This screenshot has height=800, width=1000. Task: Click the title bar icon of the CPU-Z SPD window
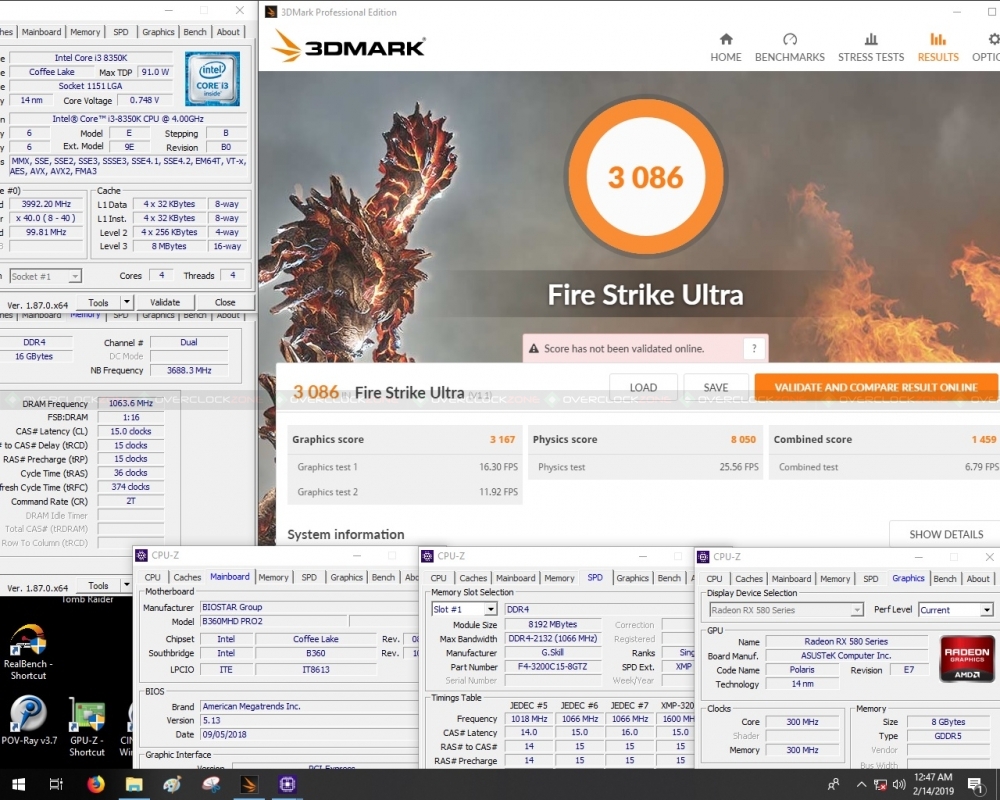click(x=428, y=556)
